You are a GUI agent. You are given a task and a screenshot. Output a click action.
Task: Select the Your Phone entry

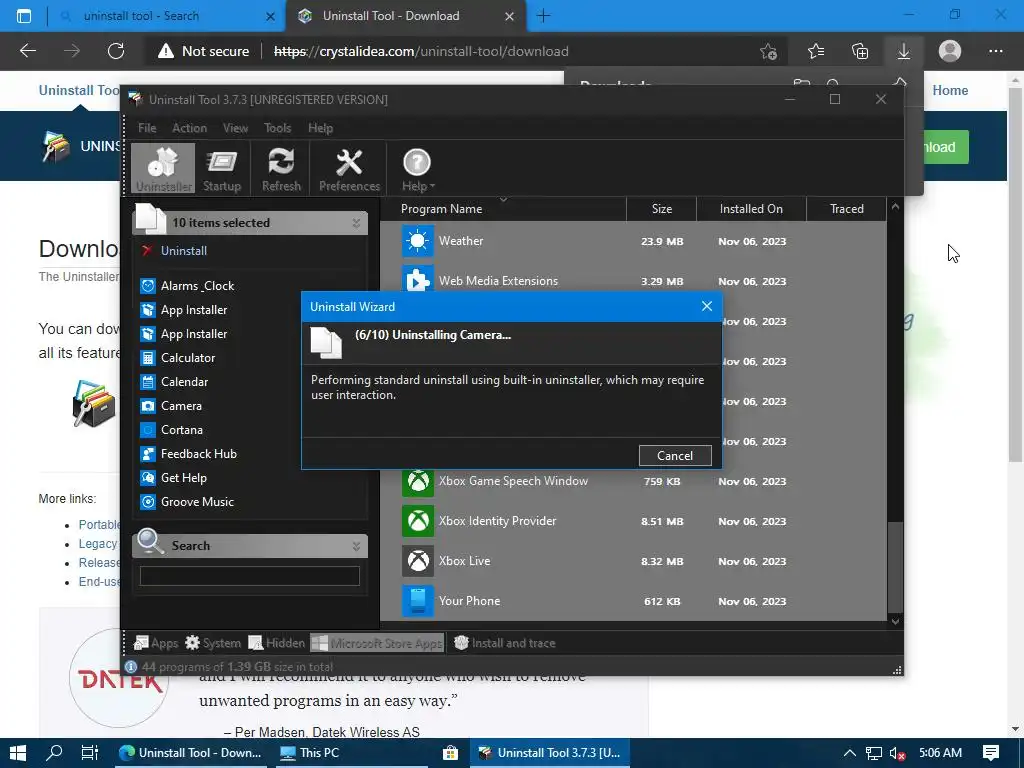click(633, 601)
